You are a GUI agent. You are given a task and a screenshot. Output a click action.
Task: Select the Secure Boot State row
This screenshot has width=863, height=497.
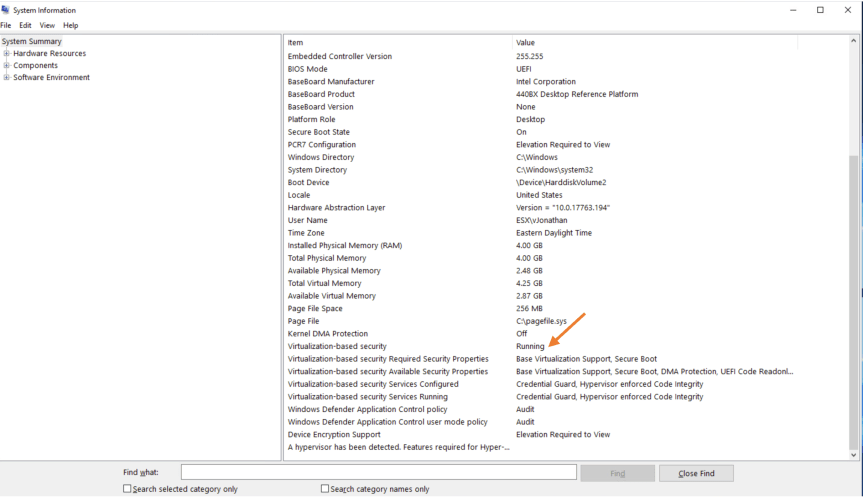pyautogui.click(x=319, y=132)
